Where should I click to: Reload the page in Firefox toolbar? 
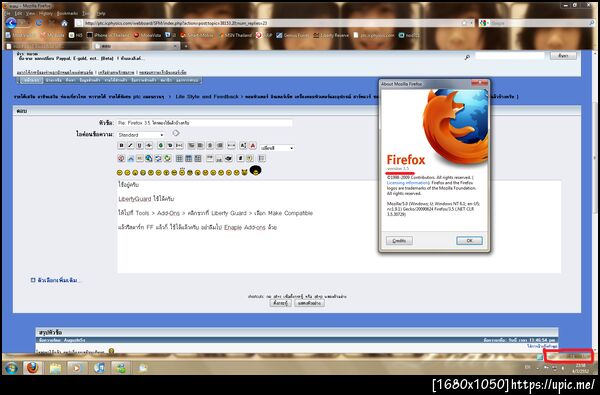pos(39,23)
